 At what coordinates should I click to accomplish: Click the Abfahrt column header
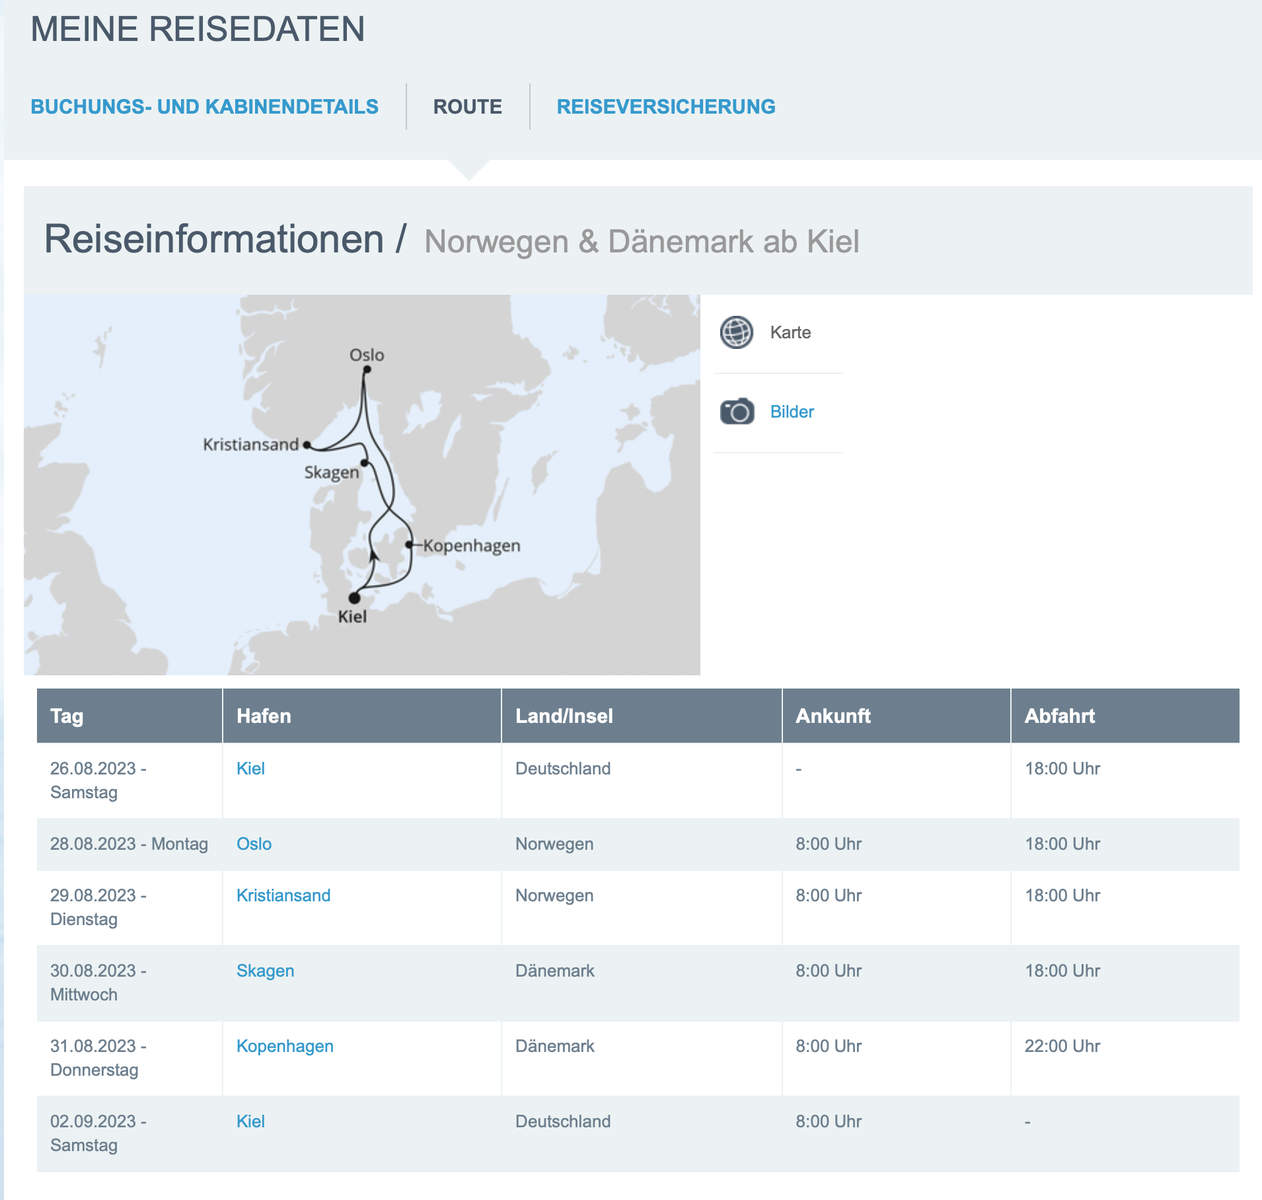(1059, 716)
